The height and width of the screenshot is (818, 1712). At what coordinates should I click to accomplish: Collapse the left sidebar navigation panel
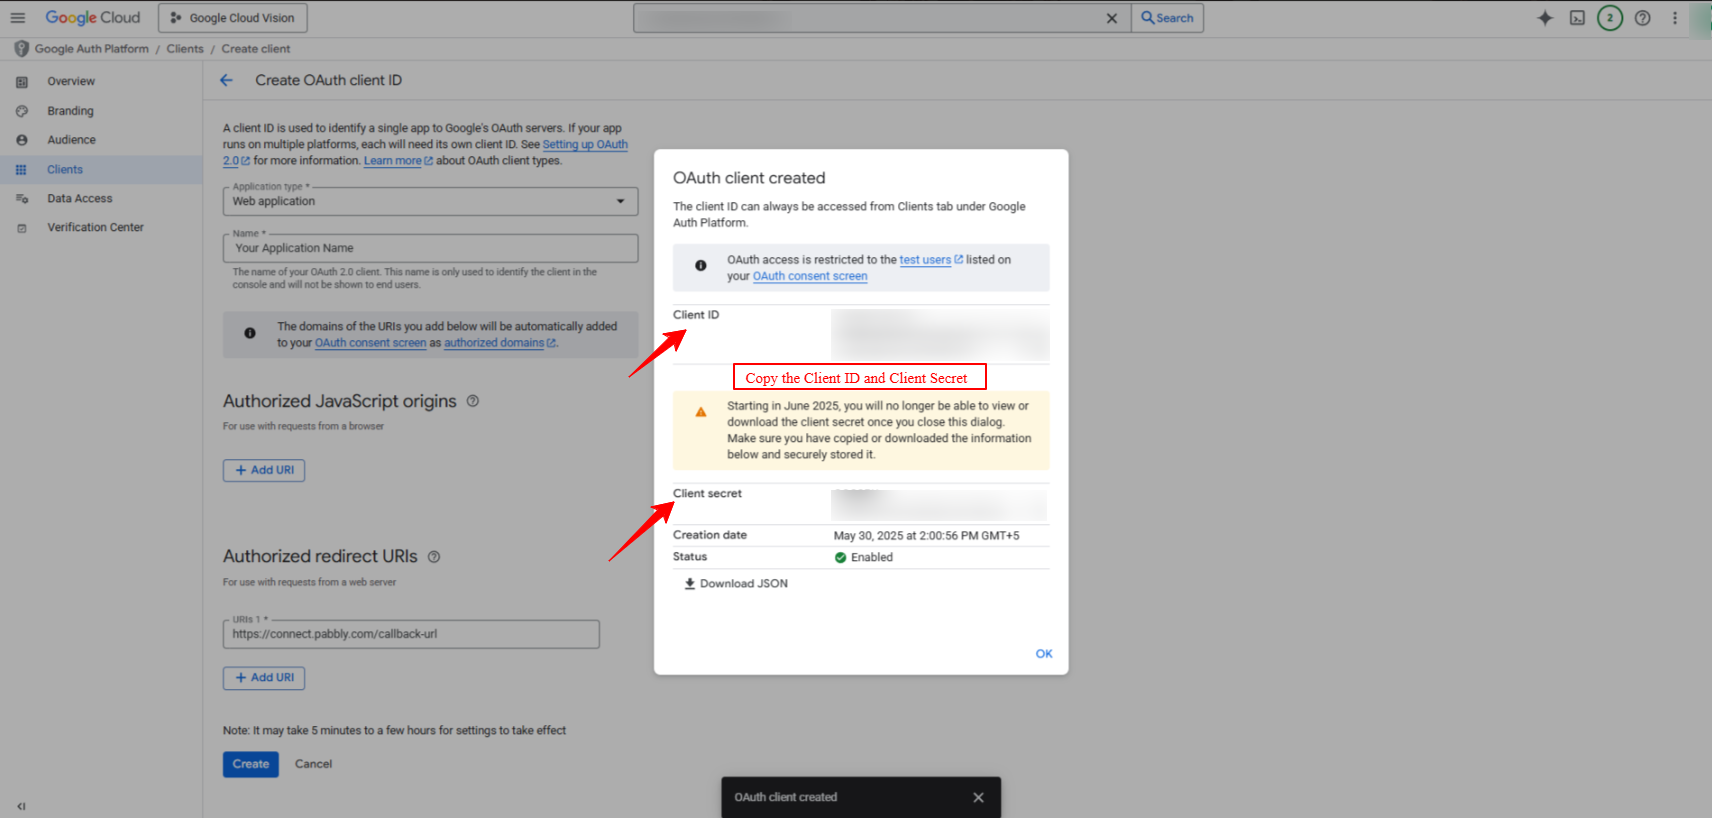coord(21,806)
